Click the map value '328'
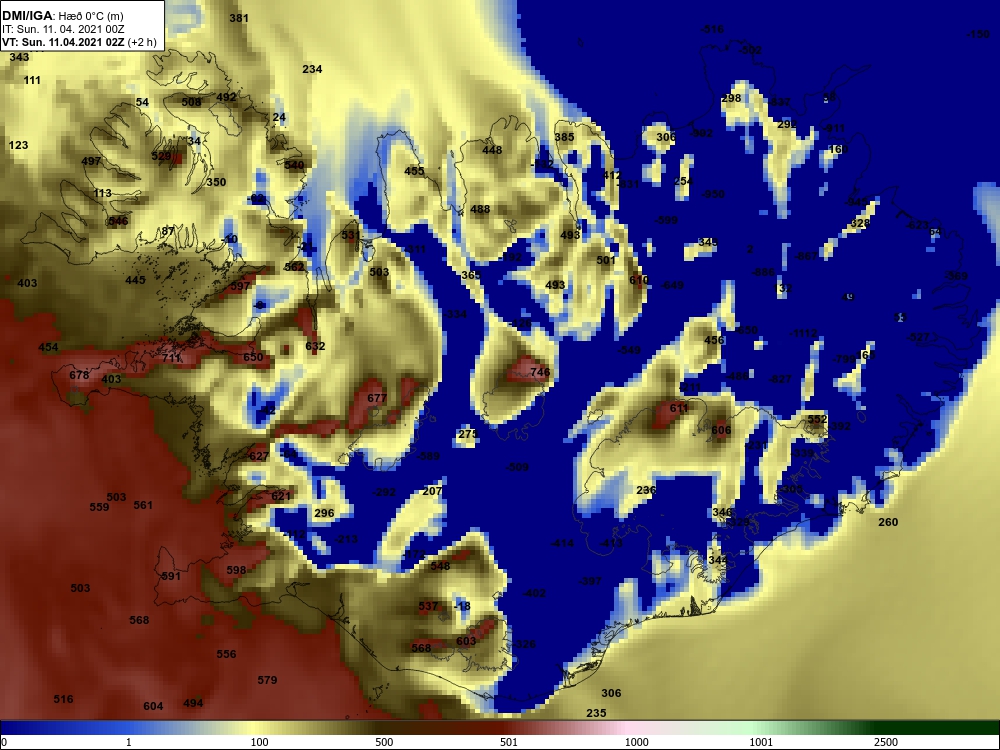The width and height of the screenshot is (1000, 750). pos(860,223)
